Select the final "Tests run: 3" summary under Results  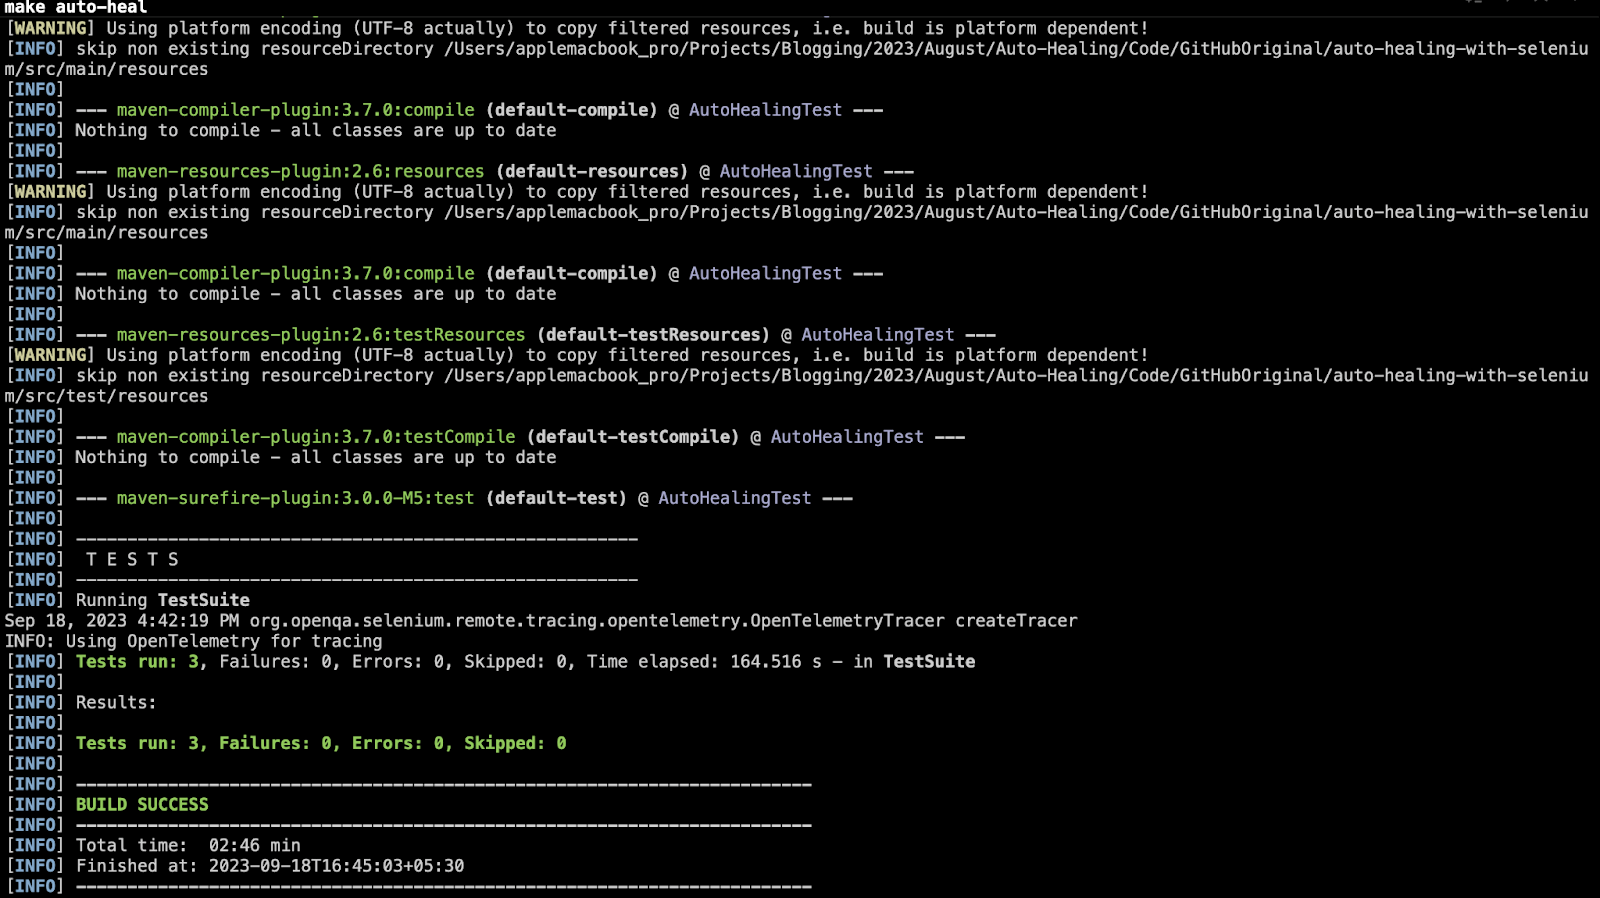tap(137, 743)
